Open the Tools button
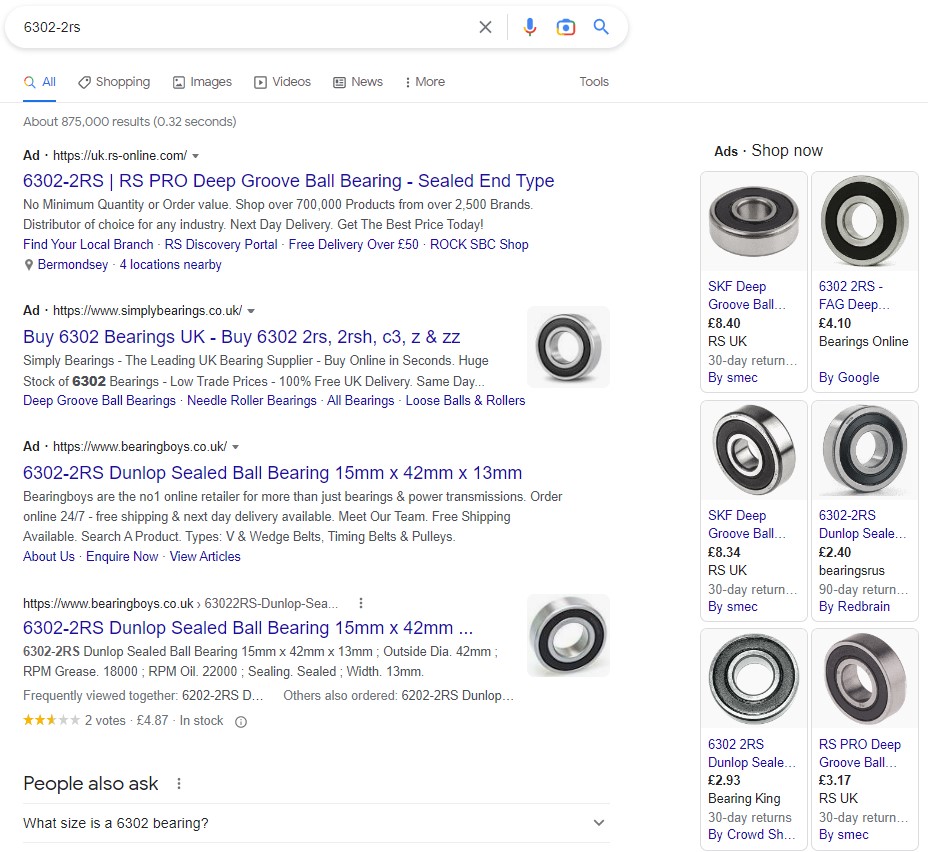The height and width of the screenshot is (852, 928). [x=594, y=82]
